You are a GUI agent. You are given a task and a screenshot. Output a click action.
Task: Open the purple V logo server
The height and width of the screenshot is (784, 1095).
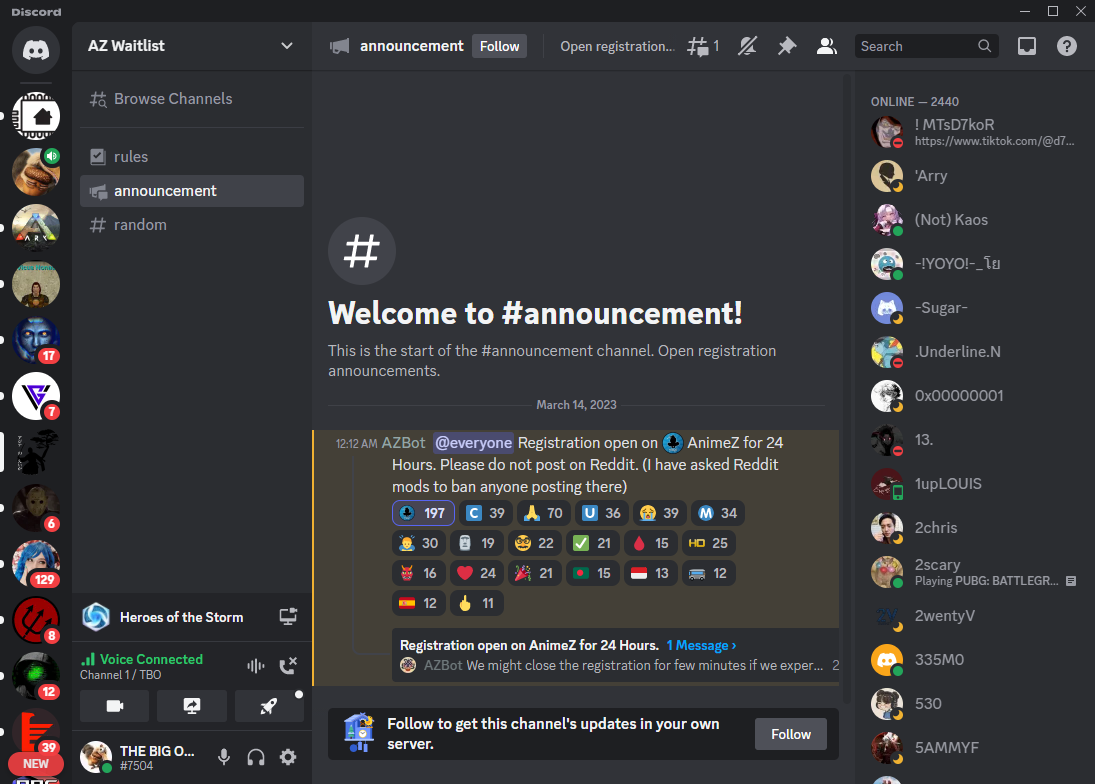point(36,396)
